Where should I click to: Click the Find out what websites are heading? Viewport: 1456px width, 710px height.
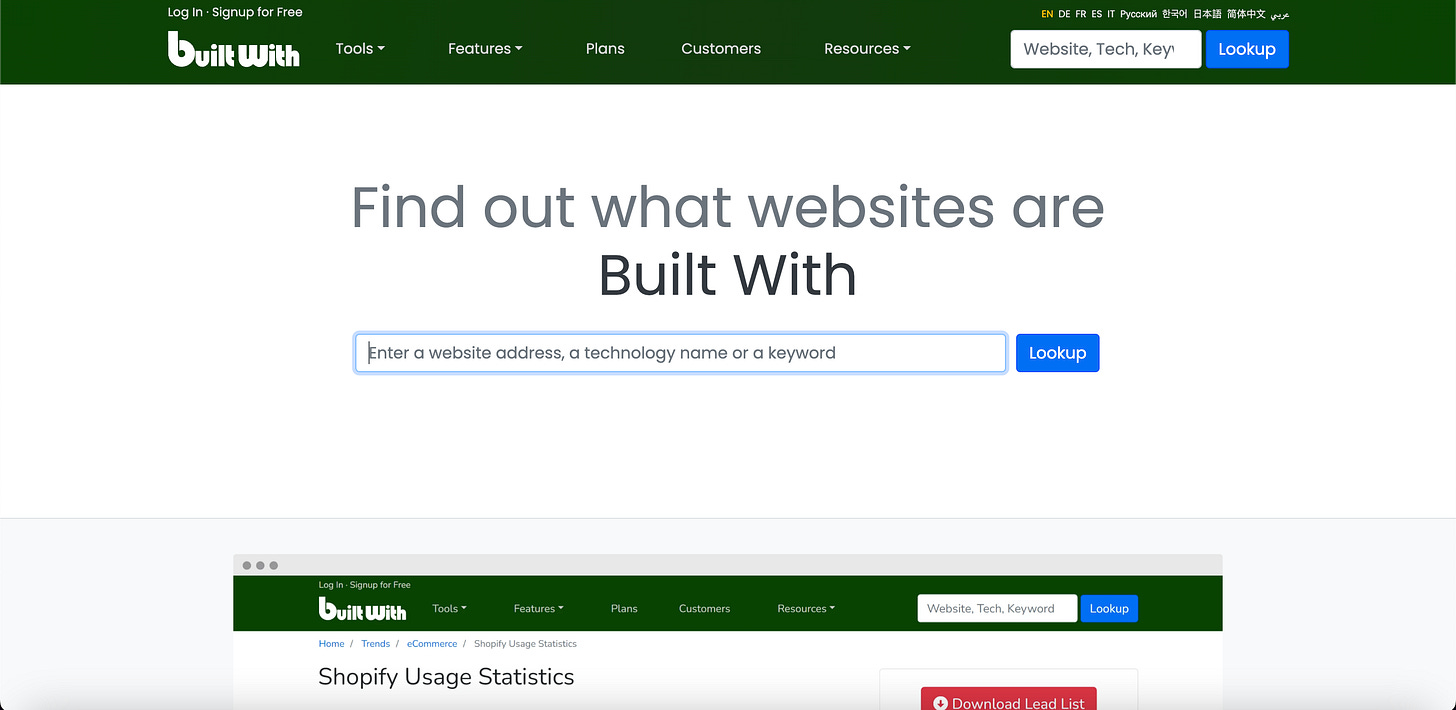[x=728, y=207]
